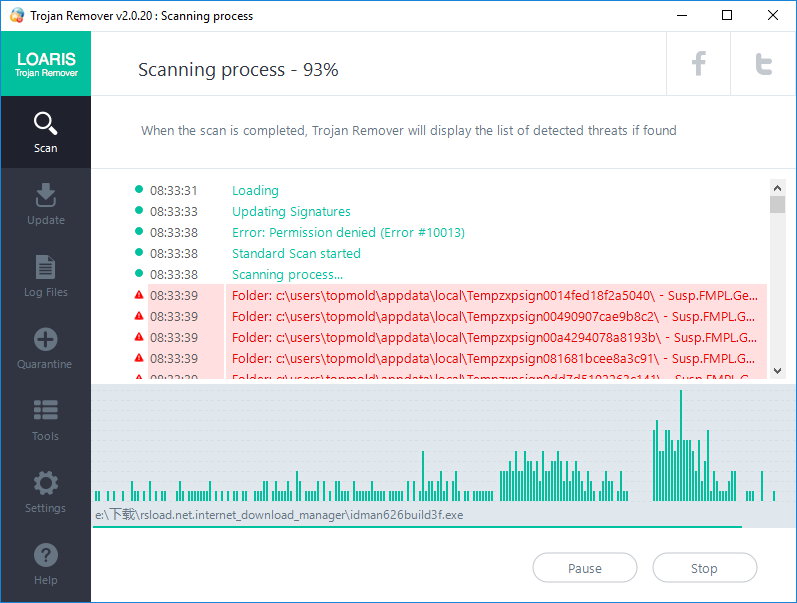Click warning icon of Tempzxpsign0014fed18f2a5040 row
This screenshot has height=603, width=797.
coord(139,294)
